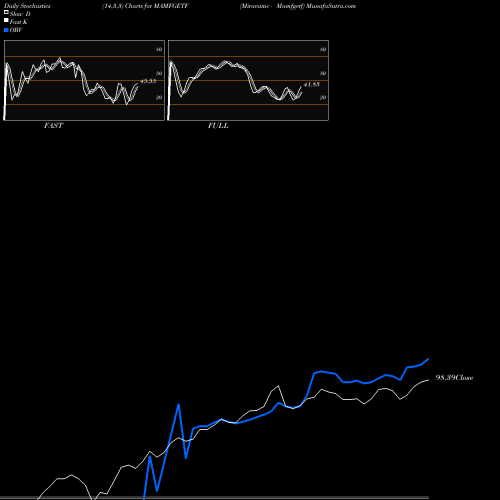This screenshot has height=500, width=500.
Task: Click the 50 level label in the FULL chart
Action: pyautogui.click(x=323, y=73)
